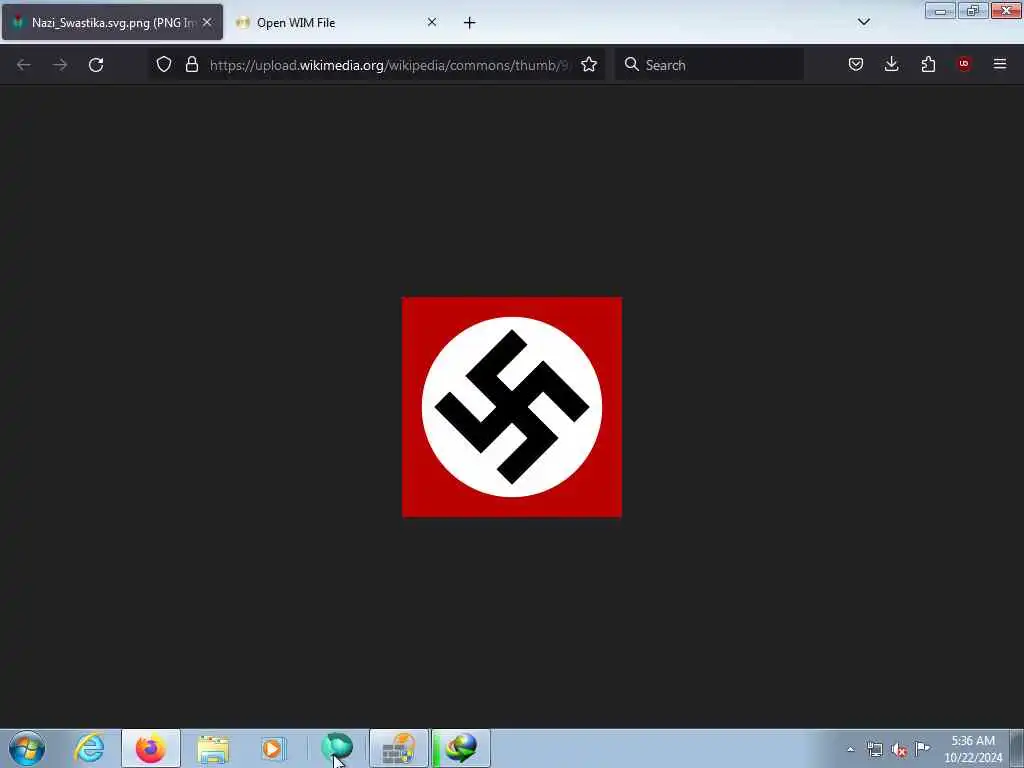The image size is (1024, 768).
Task: Click the muted volume tray icon
Action: 899,749
